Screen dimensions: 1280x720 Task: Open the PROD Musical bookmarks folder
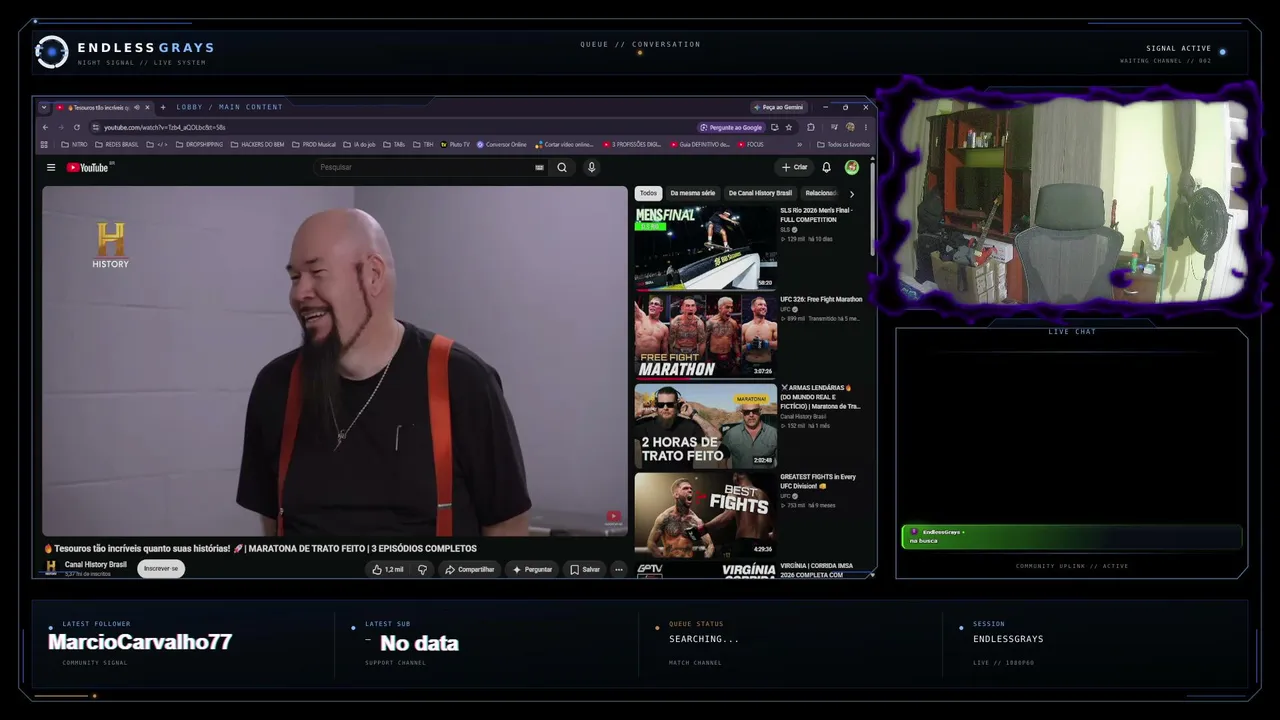(314, 144)
